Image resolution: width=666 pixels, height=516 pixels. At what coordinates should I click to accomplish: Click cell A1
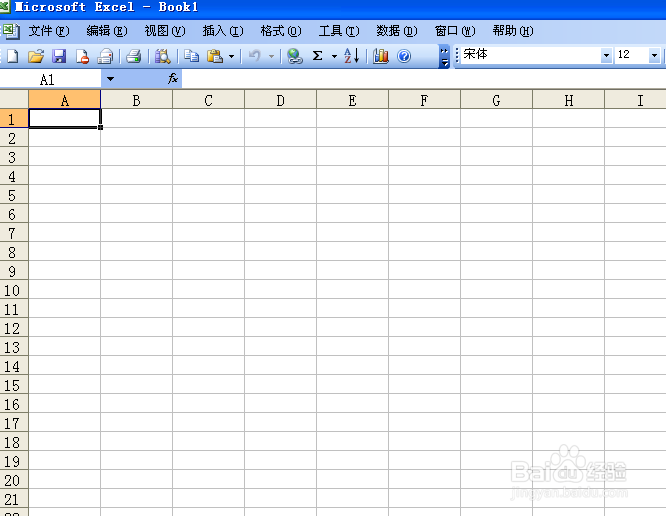point(65,118)
